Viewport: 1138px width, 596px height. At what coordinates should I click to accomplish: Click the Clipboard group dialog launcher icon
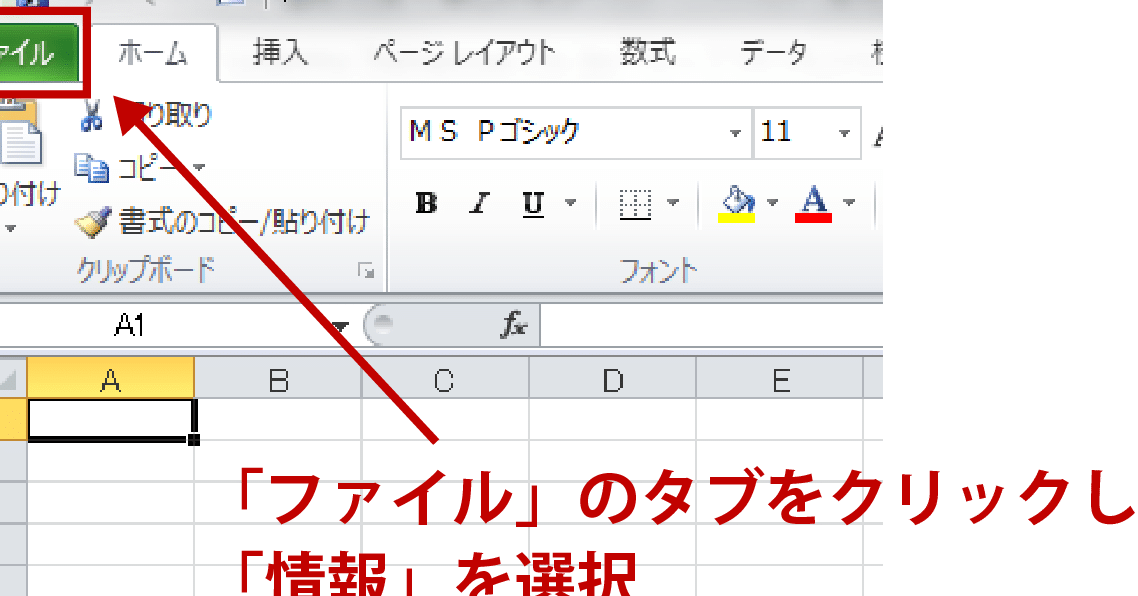pos(367,270)
